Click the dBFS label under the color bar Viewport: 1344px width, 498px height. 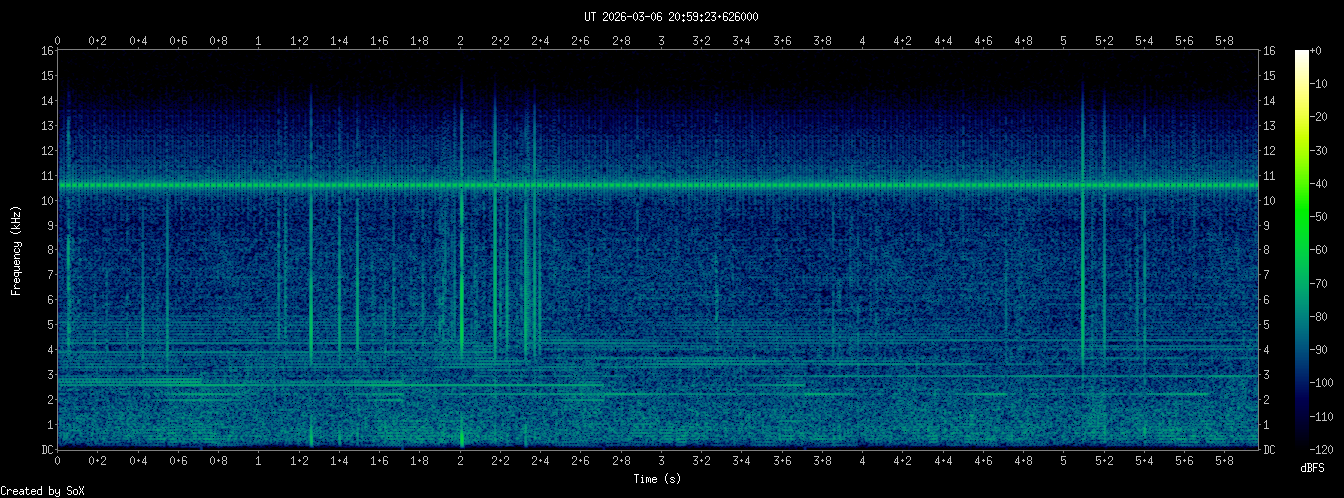pyautogui.click(x=1313, y=468)
